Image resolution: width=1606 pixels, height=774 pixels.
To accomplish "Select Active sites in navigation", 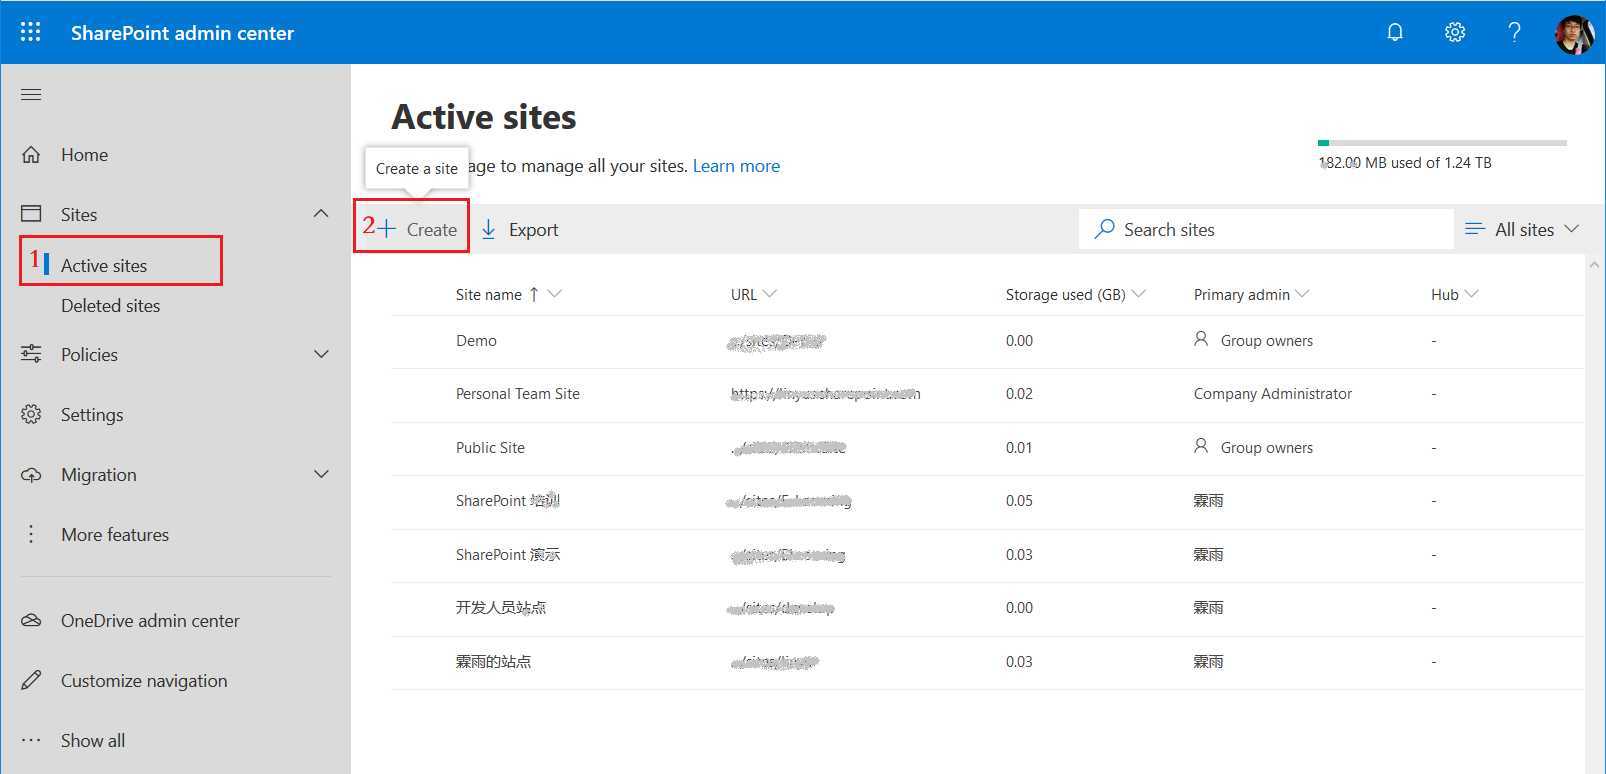I will coord(104,265).
